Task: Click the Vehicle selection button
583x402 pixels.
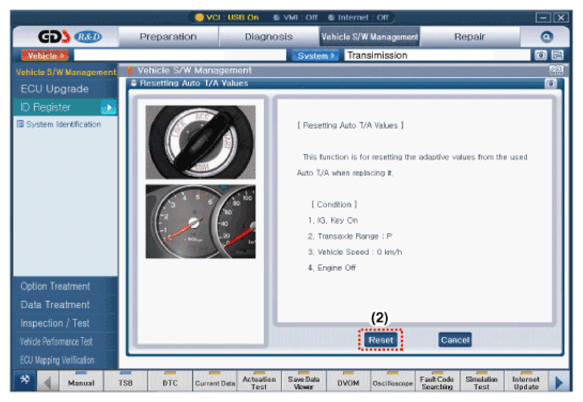Action: (45, 55)
